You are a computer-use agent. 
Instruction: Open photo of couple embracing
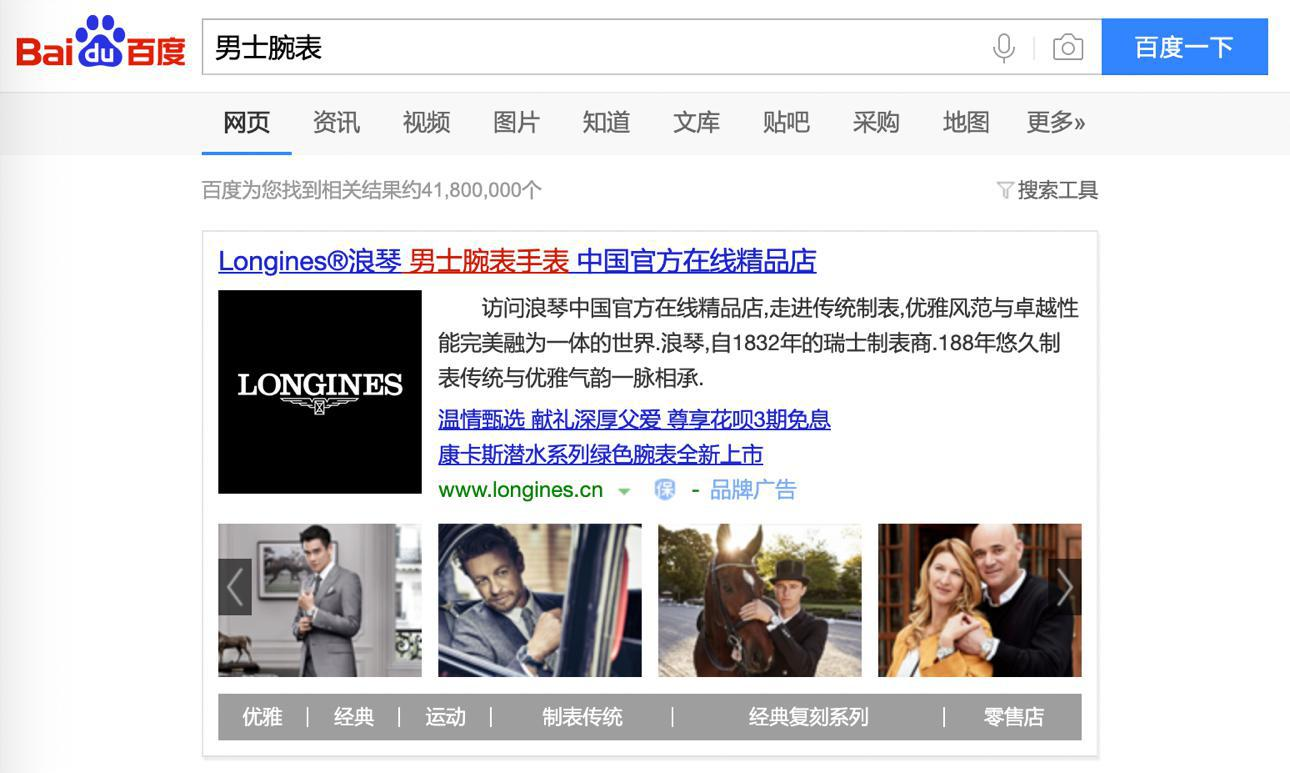(x=980, y=600)
